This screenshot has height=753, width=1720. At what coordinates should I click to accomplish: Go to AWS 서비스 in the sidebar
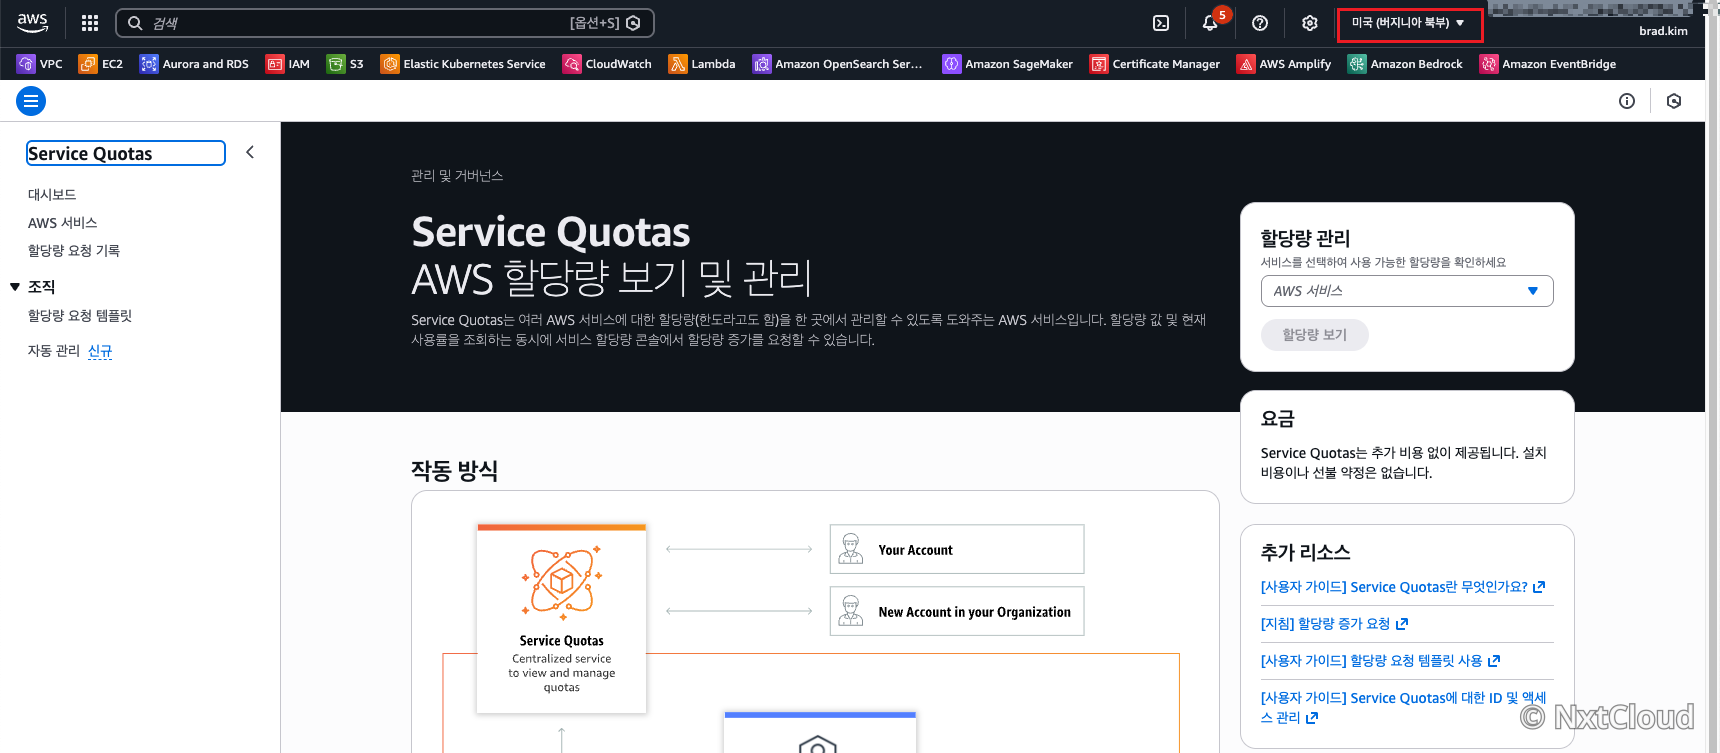pos(63,223)
